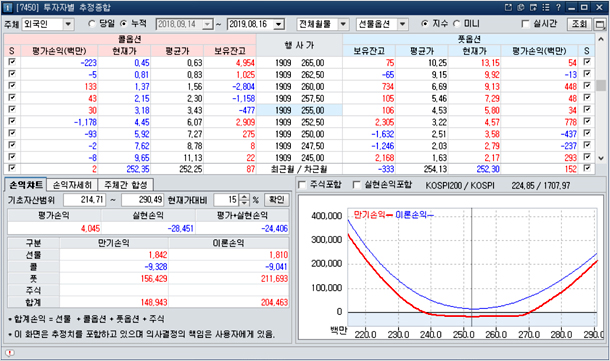
Task: Switch to the 손익자세히 tab
Action: (72, 184)
